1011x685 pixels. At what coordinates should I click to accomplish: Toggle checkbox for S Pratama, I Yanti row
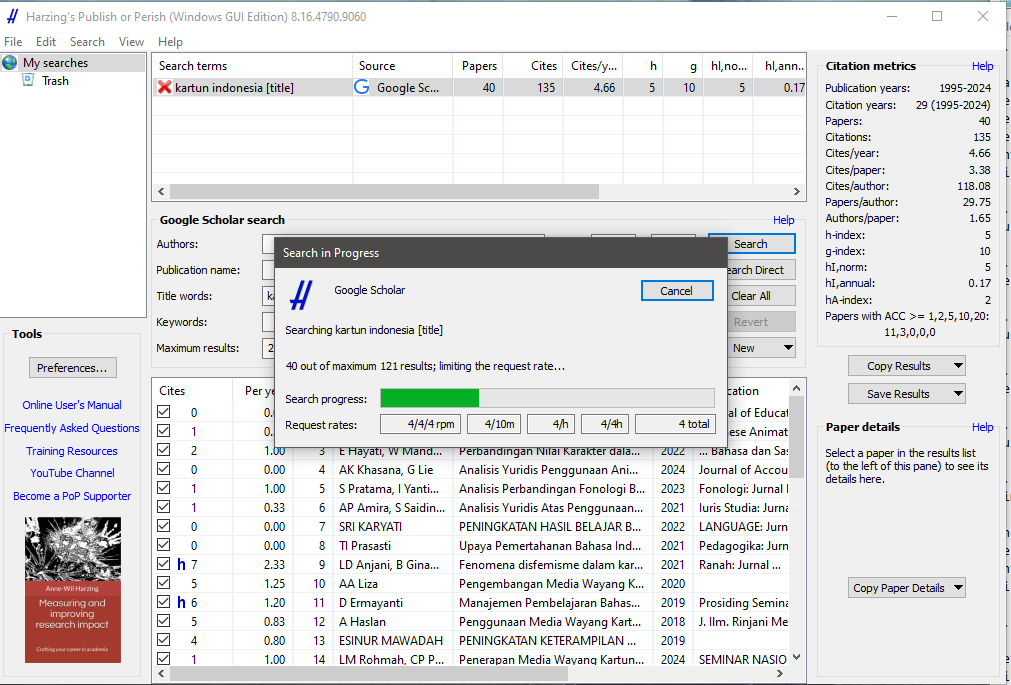tap(164, 488)
